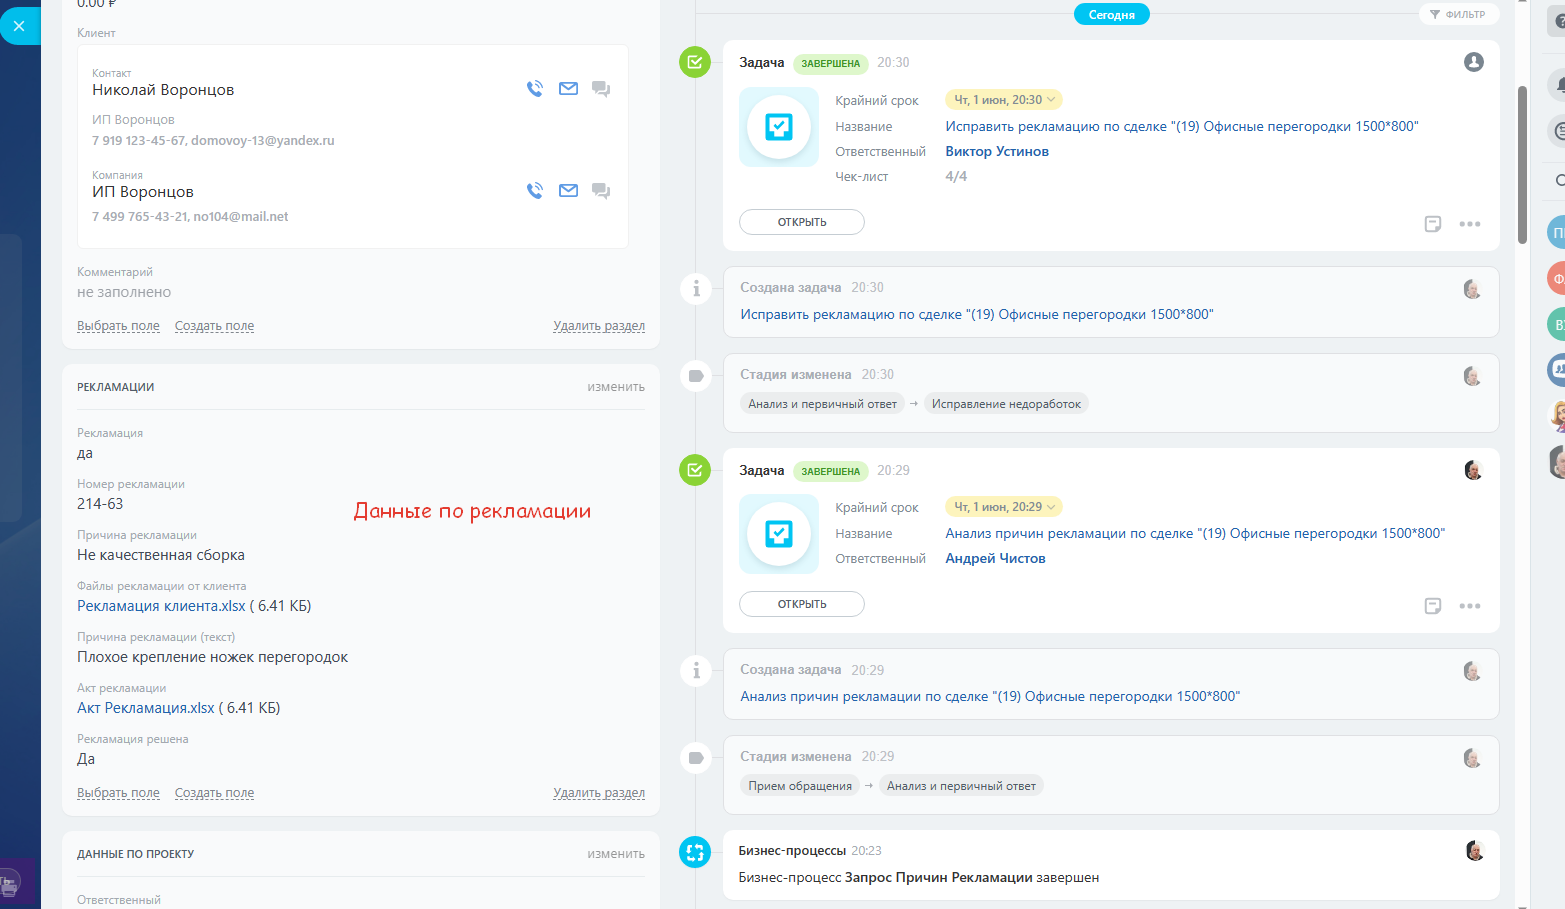Open chat with contact Николай Воронцов

click(x=601, y=89)
